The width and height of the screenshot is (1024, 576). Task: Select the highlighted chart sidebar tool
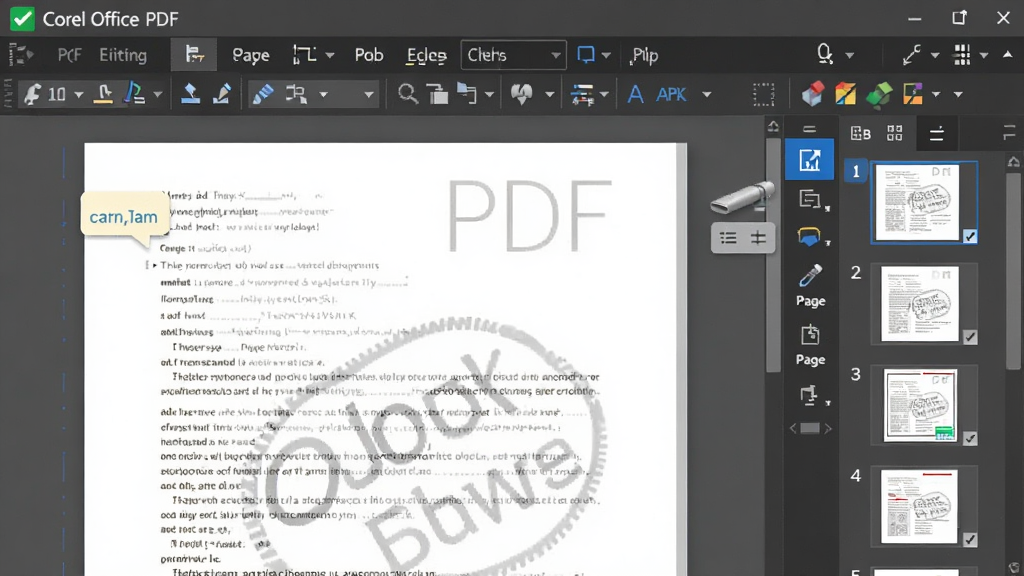[x=810, y=159]
